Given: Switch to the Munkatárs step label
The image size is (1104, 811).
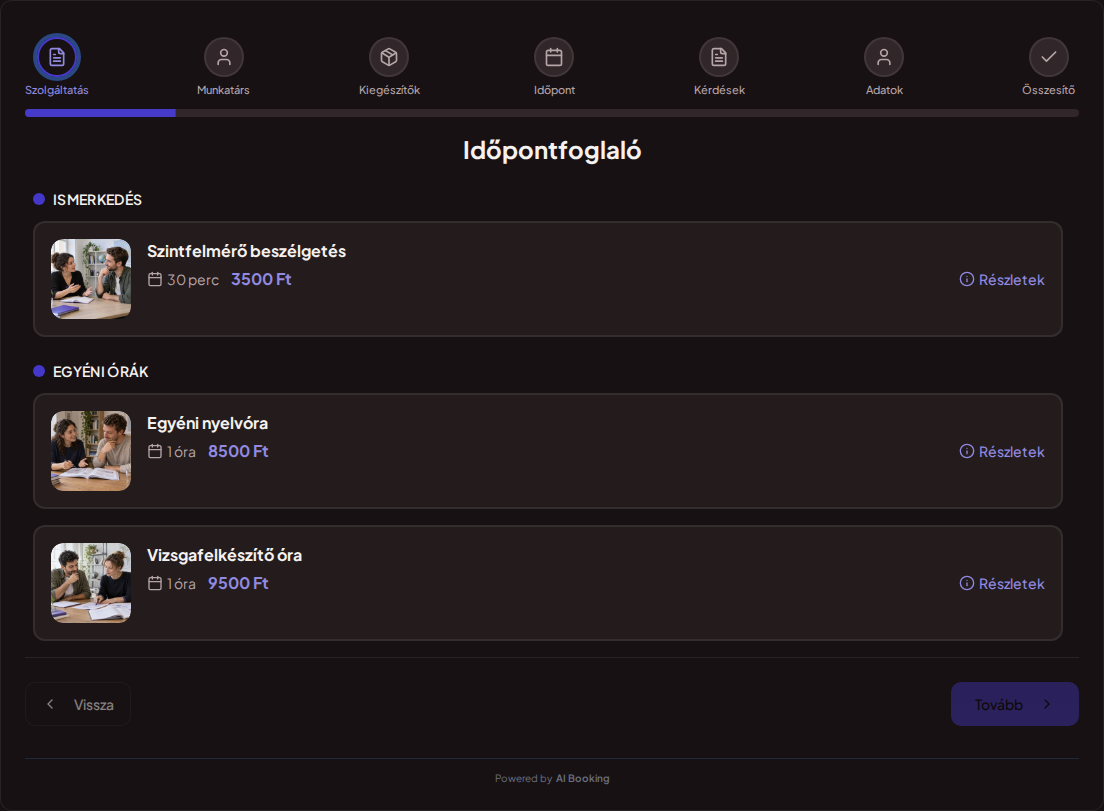Looking at the screenshot, I should (223, 90).
